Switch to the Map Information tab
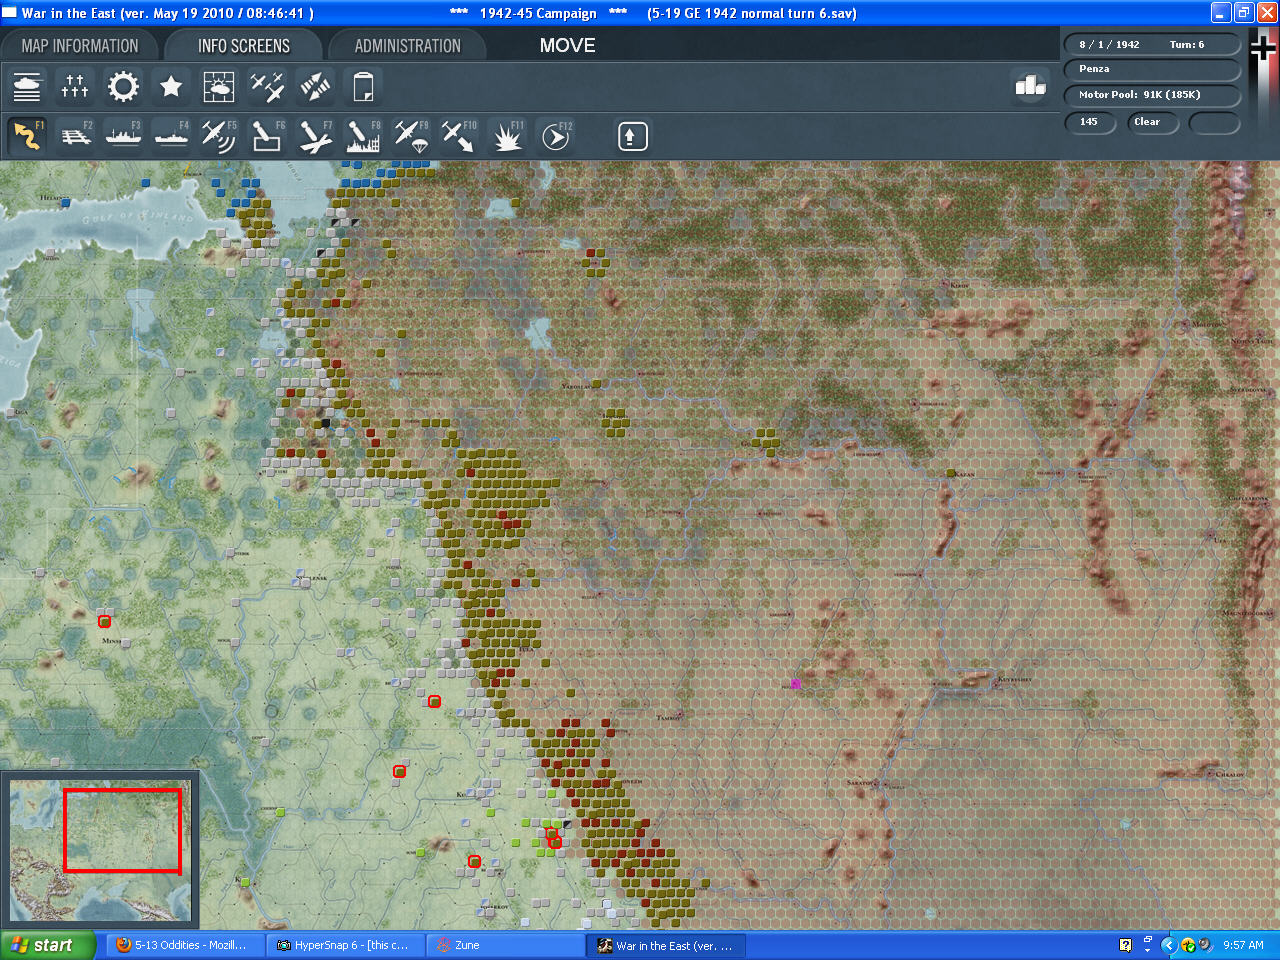This screenshot has height=960, width=1280. click(80, 46)
